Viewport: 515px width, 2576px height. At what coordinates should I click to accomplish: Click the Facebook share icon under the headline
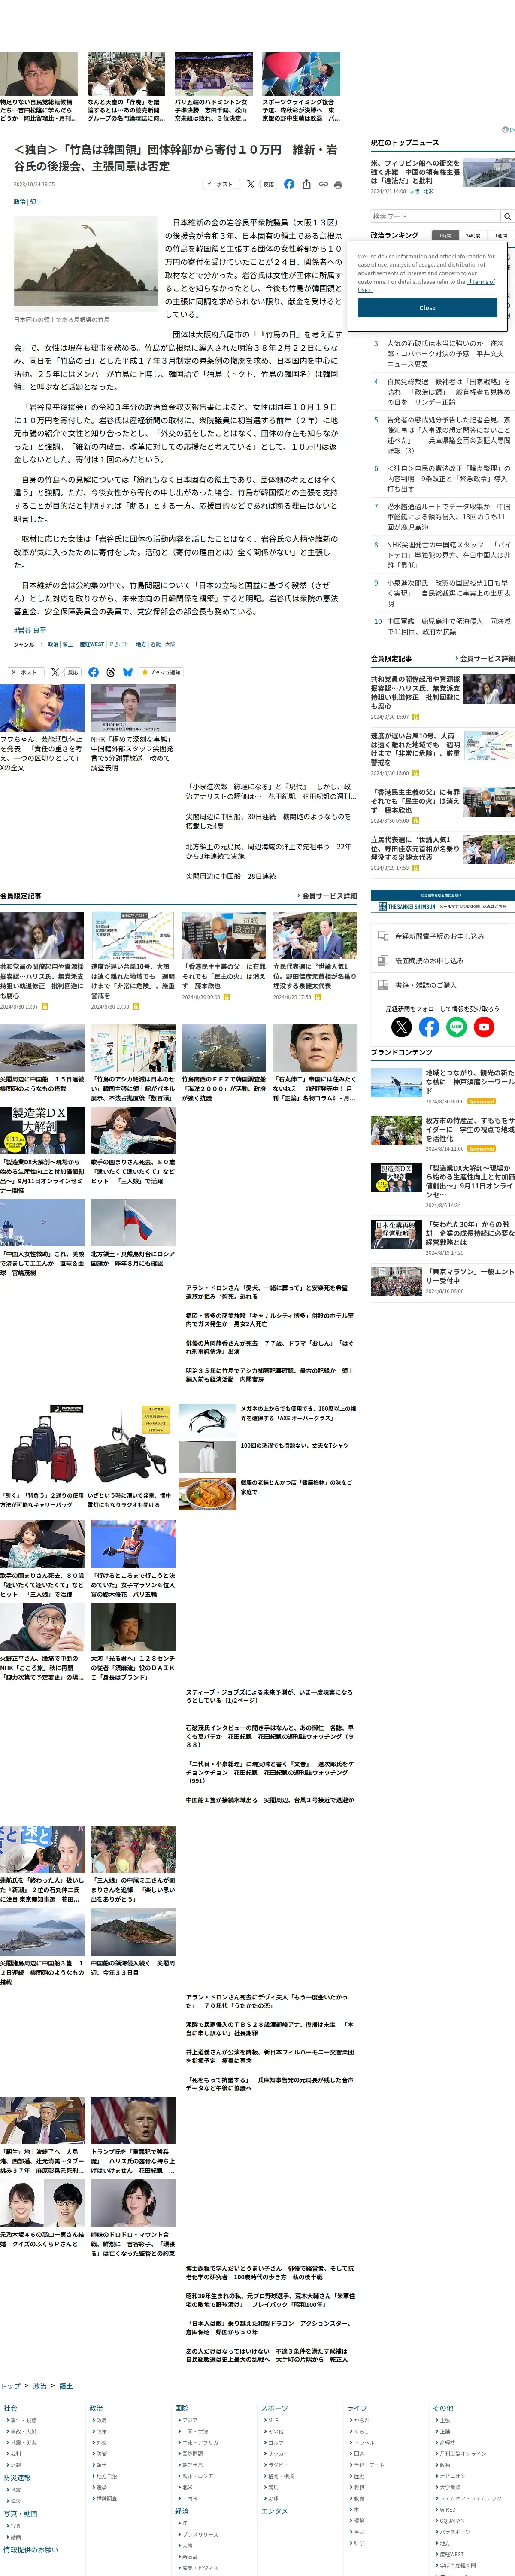point(289,184)
